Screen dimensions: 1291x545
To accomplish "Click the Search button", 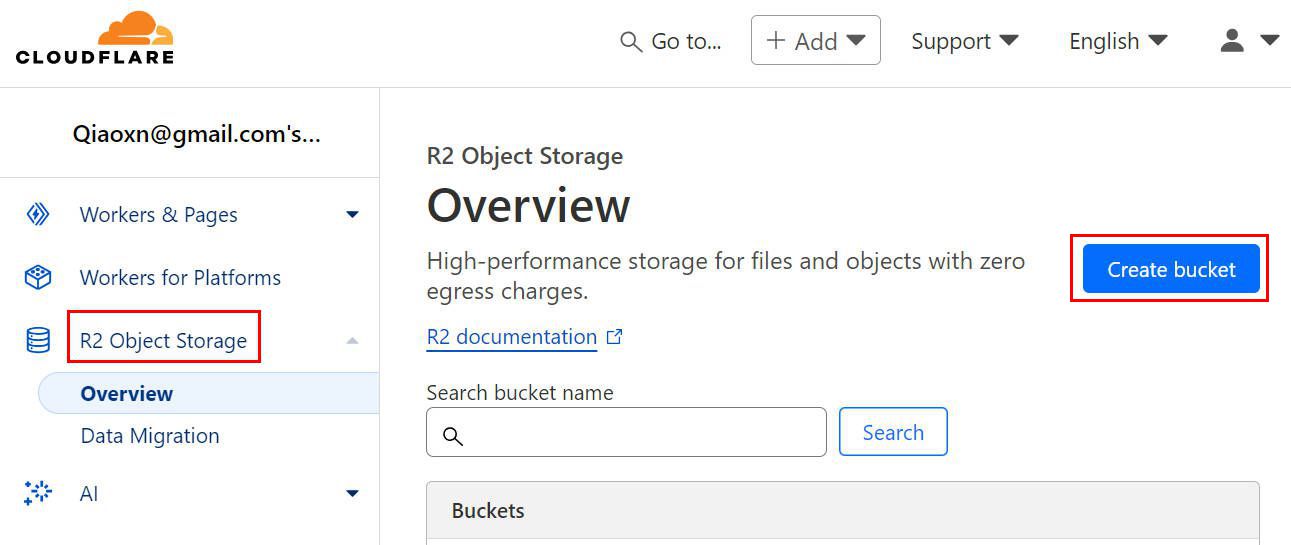I will [x=893, y=432].
